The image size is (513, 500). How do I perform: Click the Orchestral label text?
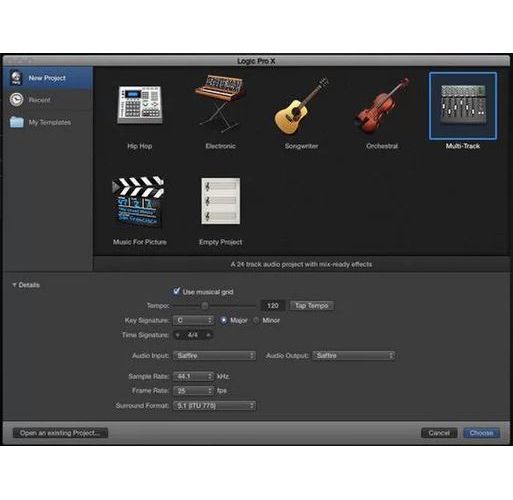pyautogui.click(x=382, y=146)
